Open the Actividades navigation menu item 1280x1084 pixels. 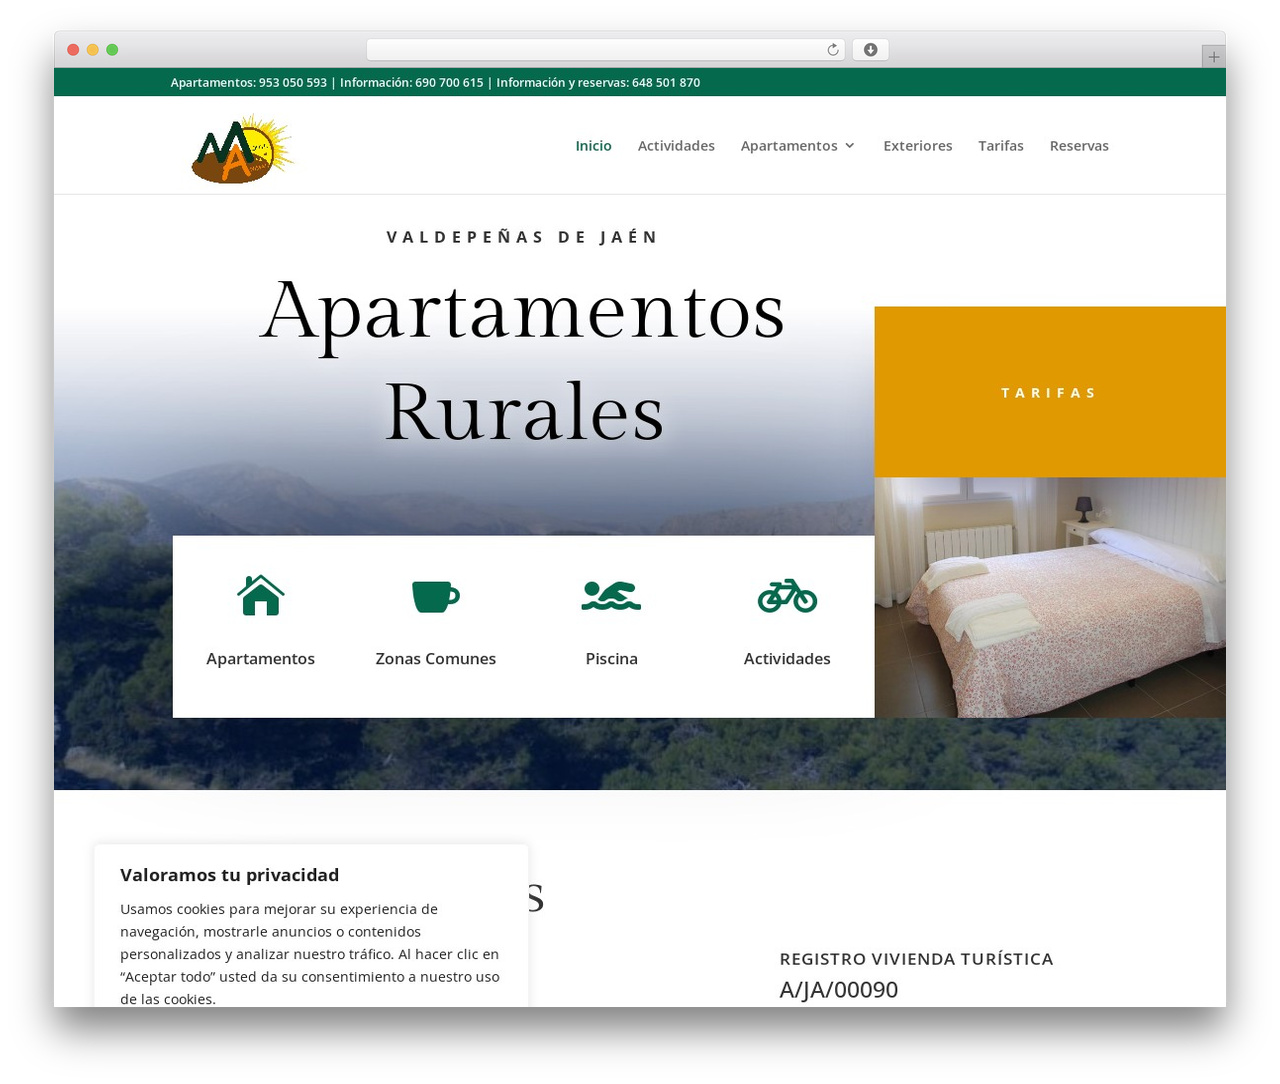tap(676, 146)
